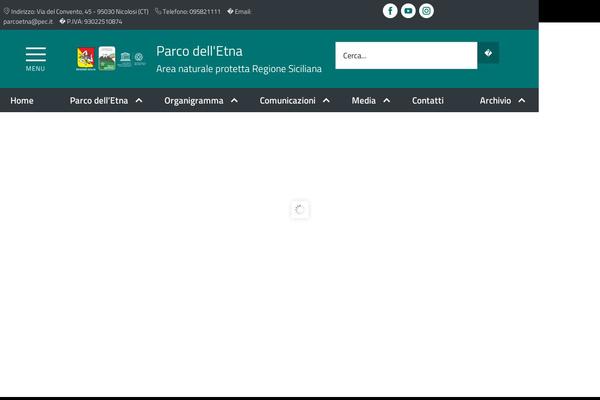Expand the chevron next to Parco dell'Etna
The height and width of the screenshot is (400, 600).
click(139, 100)
